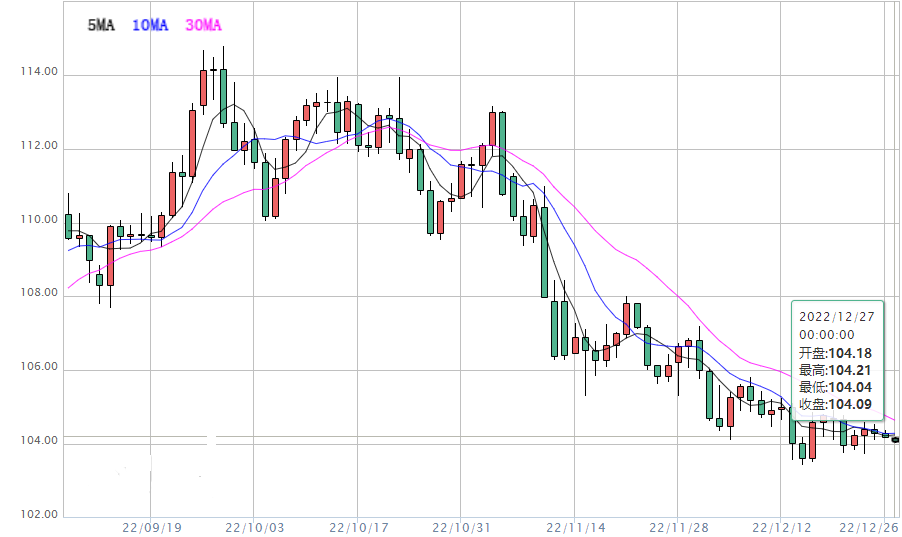Screen dimensions: 902x537
Task: Click the 108.00 price axis label
Action: [x=39, y=292]
